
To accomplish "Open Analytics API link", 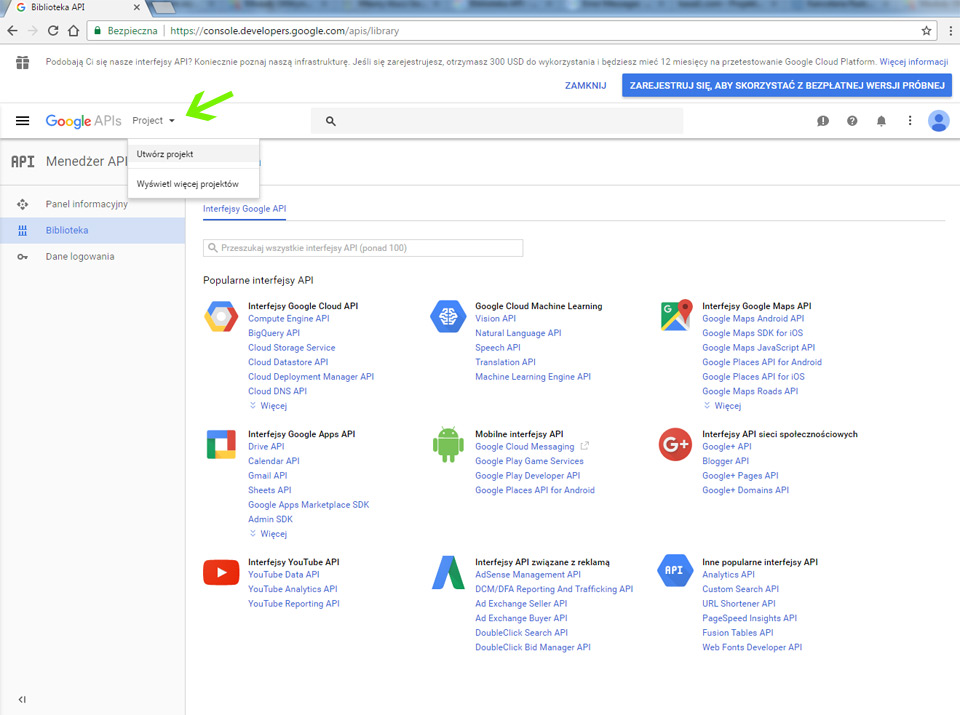I will tap(728, 574).
